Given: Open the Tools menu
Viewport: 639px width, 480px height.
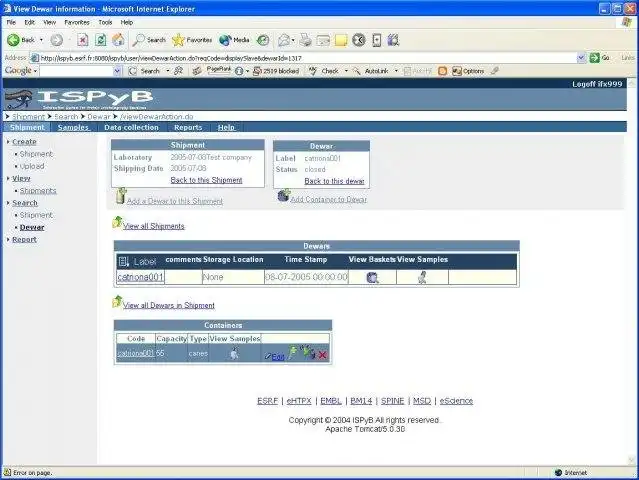Looking at the screenshot, I should 105,22.
